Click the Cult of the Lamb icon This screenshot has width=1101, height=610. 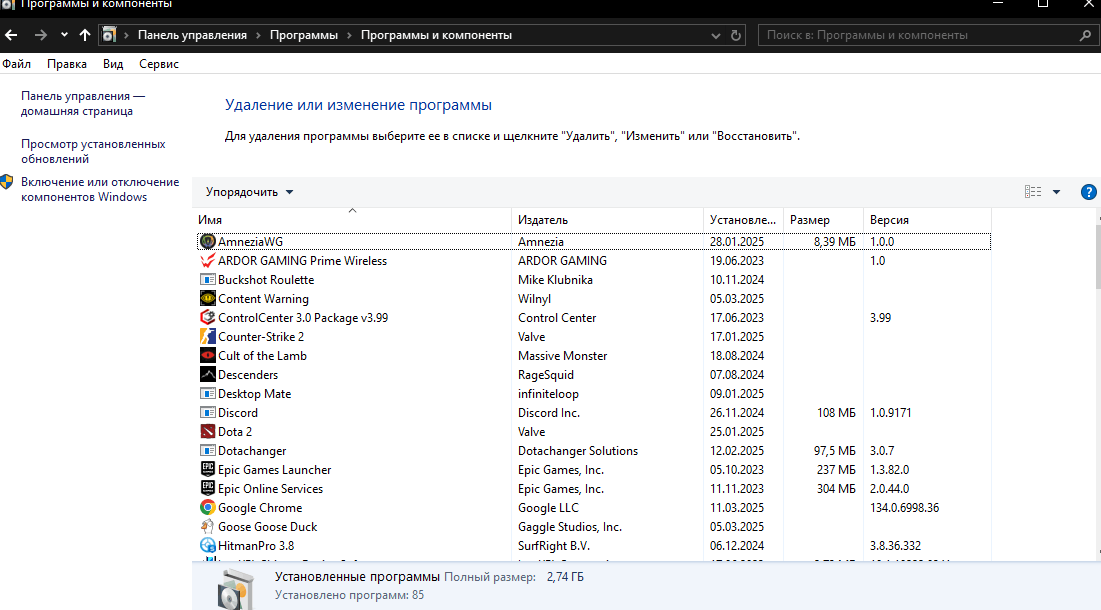pos(207,355)
